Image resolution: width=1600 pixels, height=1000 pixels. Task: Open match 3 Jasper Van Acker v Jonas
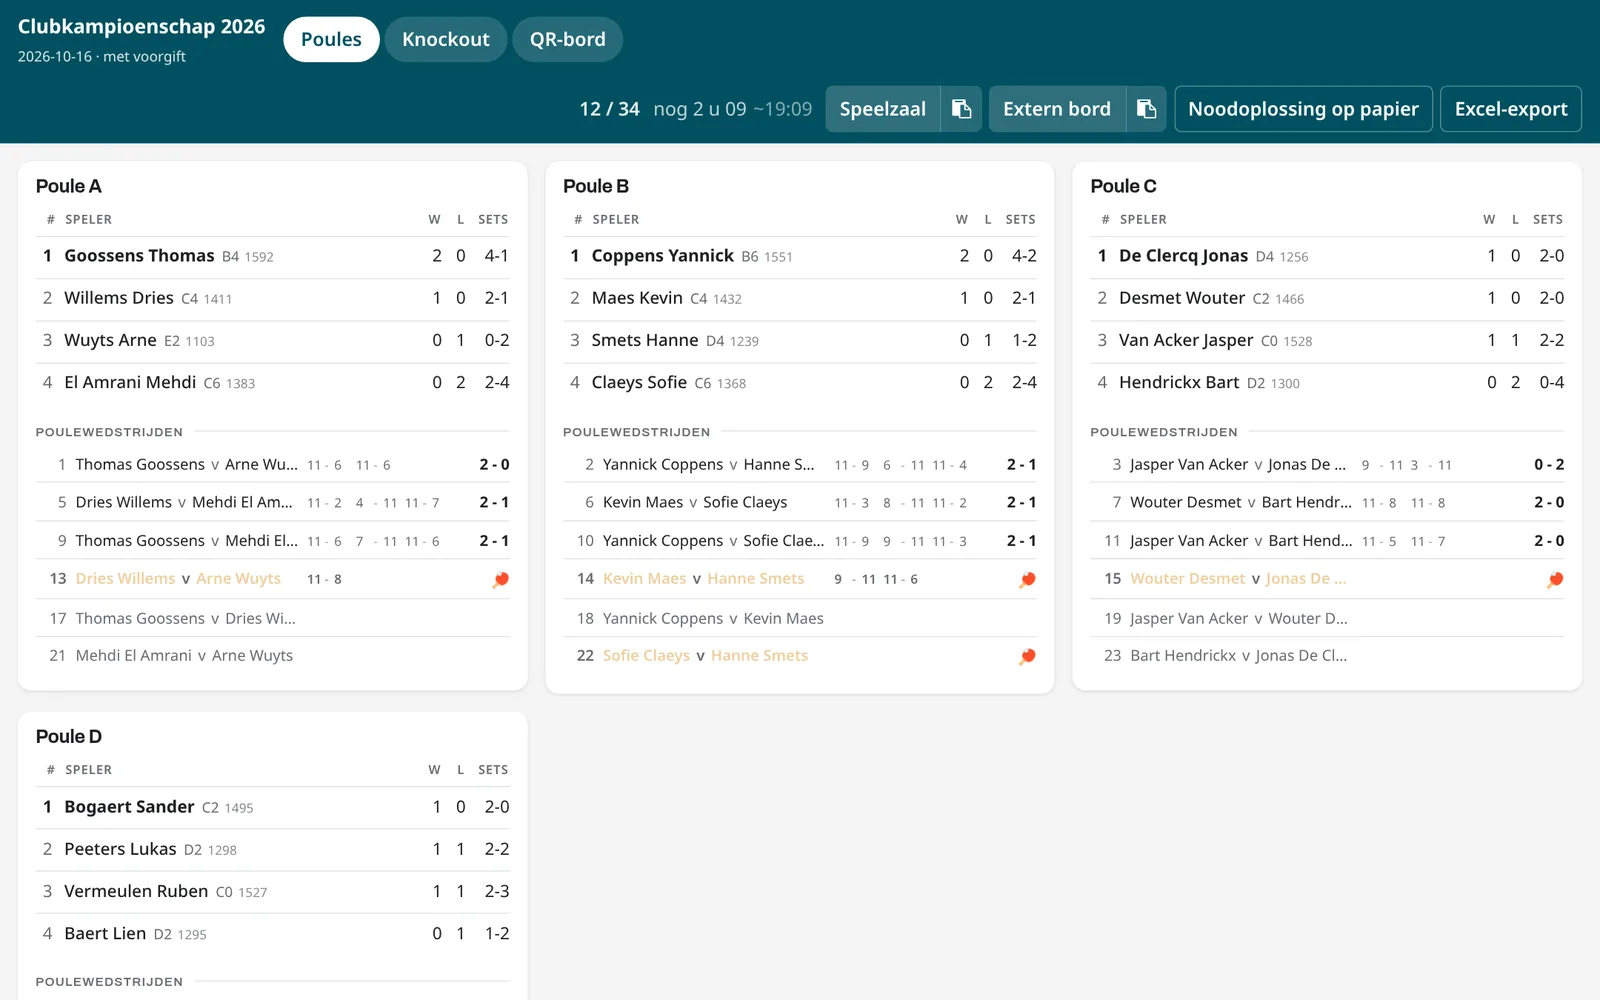tap(1327, 465)
